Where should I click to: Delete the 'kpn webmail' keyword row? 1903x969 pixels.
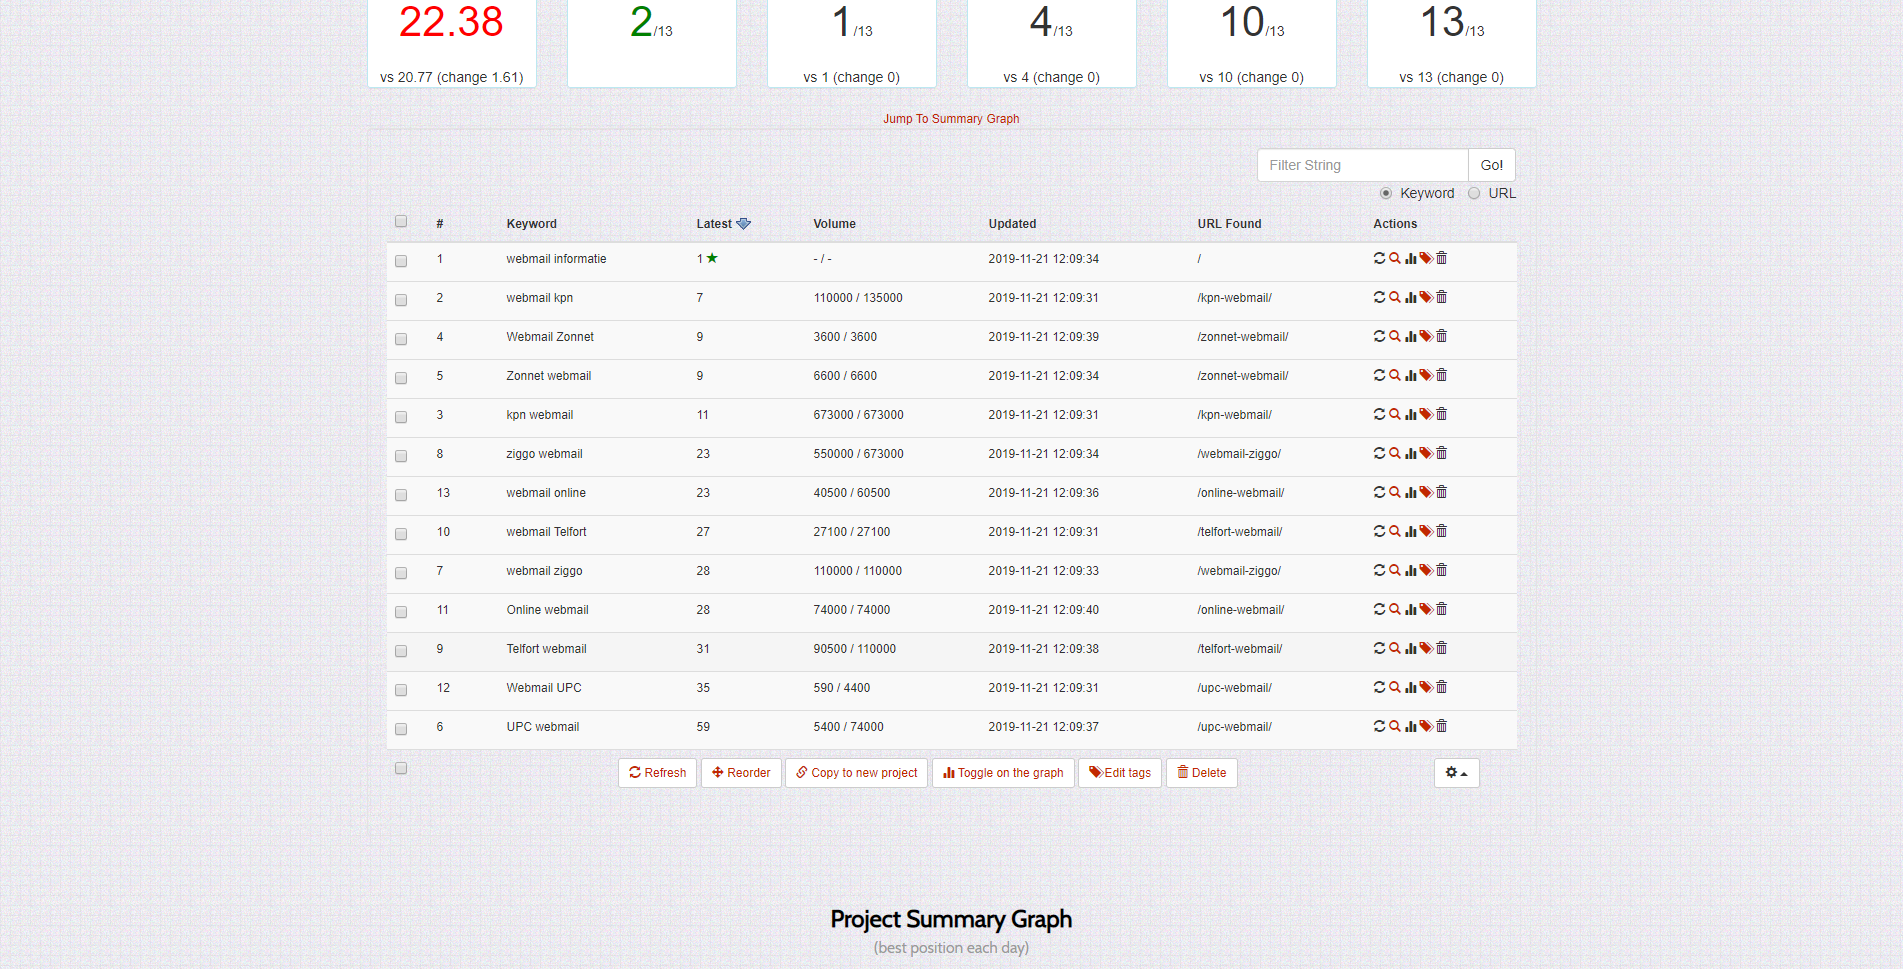1442,414
